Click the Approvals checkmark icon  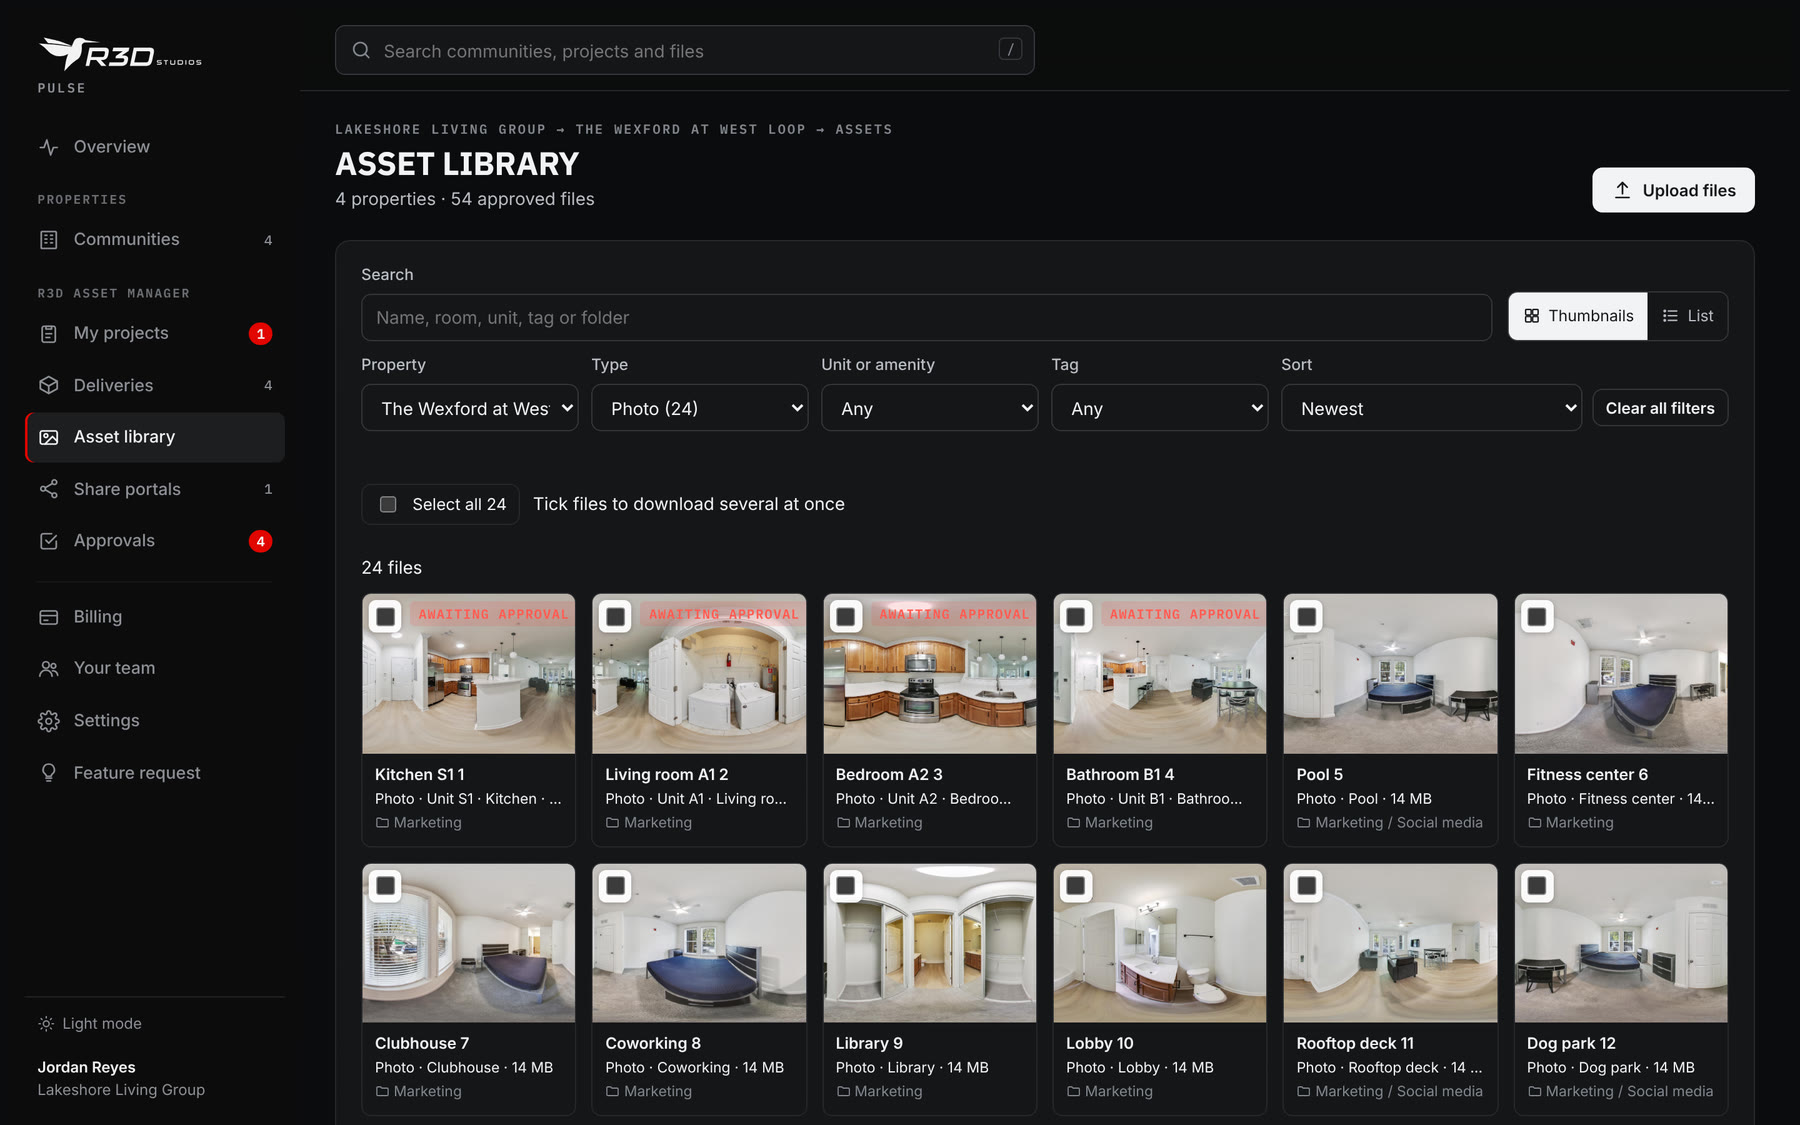pos(49,541)
